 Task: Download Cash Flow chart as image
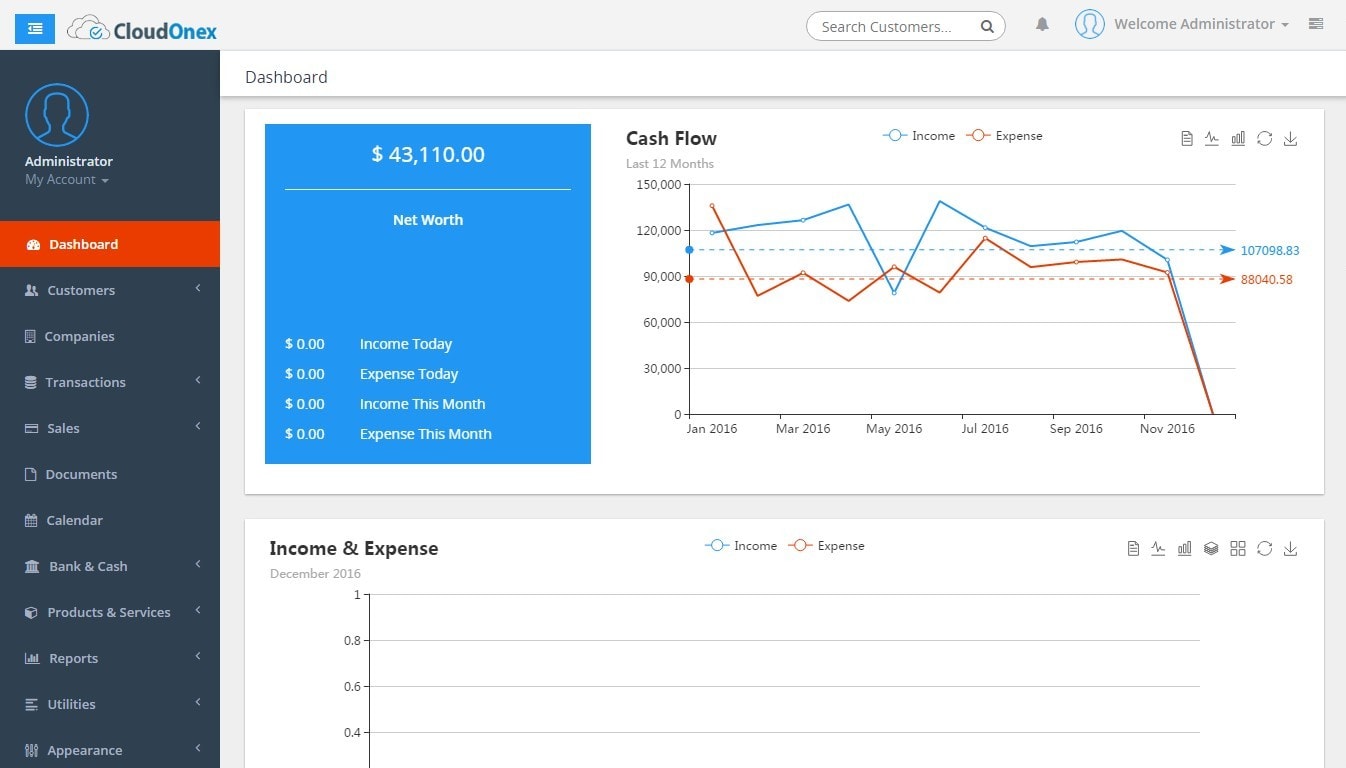(x=1290, y=139)
